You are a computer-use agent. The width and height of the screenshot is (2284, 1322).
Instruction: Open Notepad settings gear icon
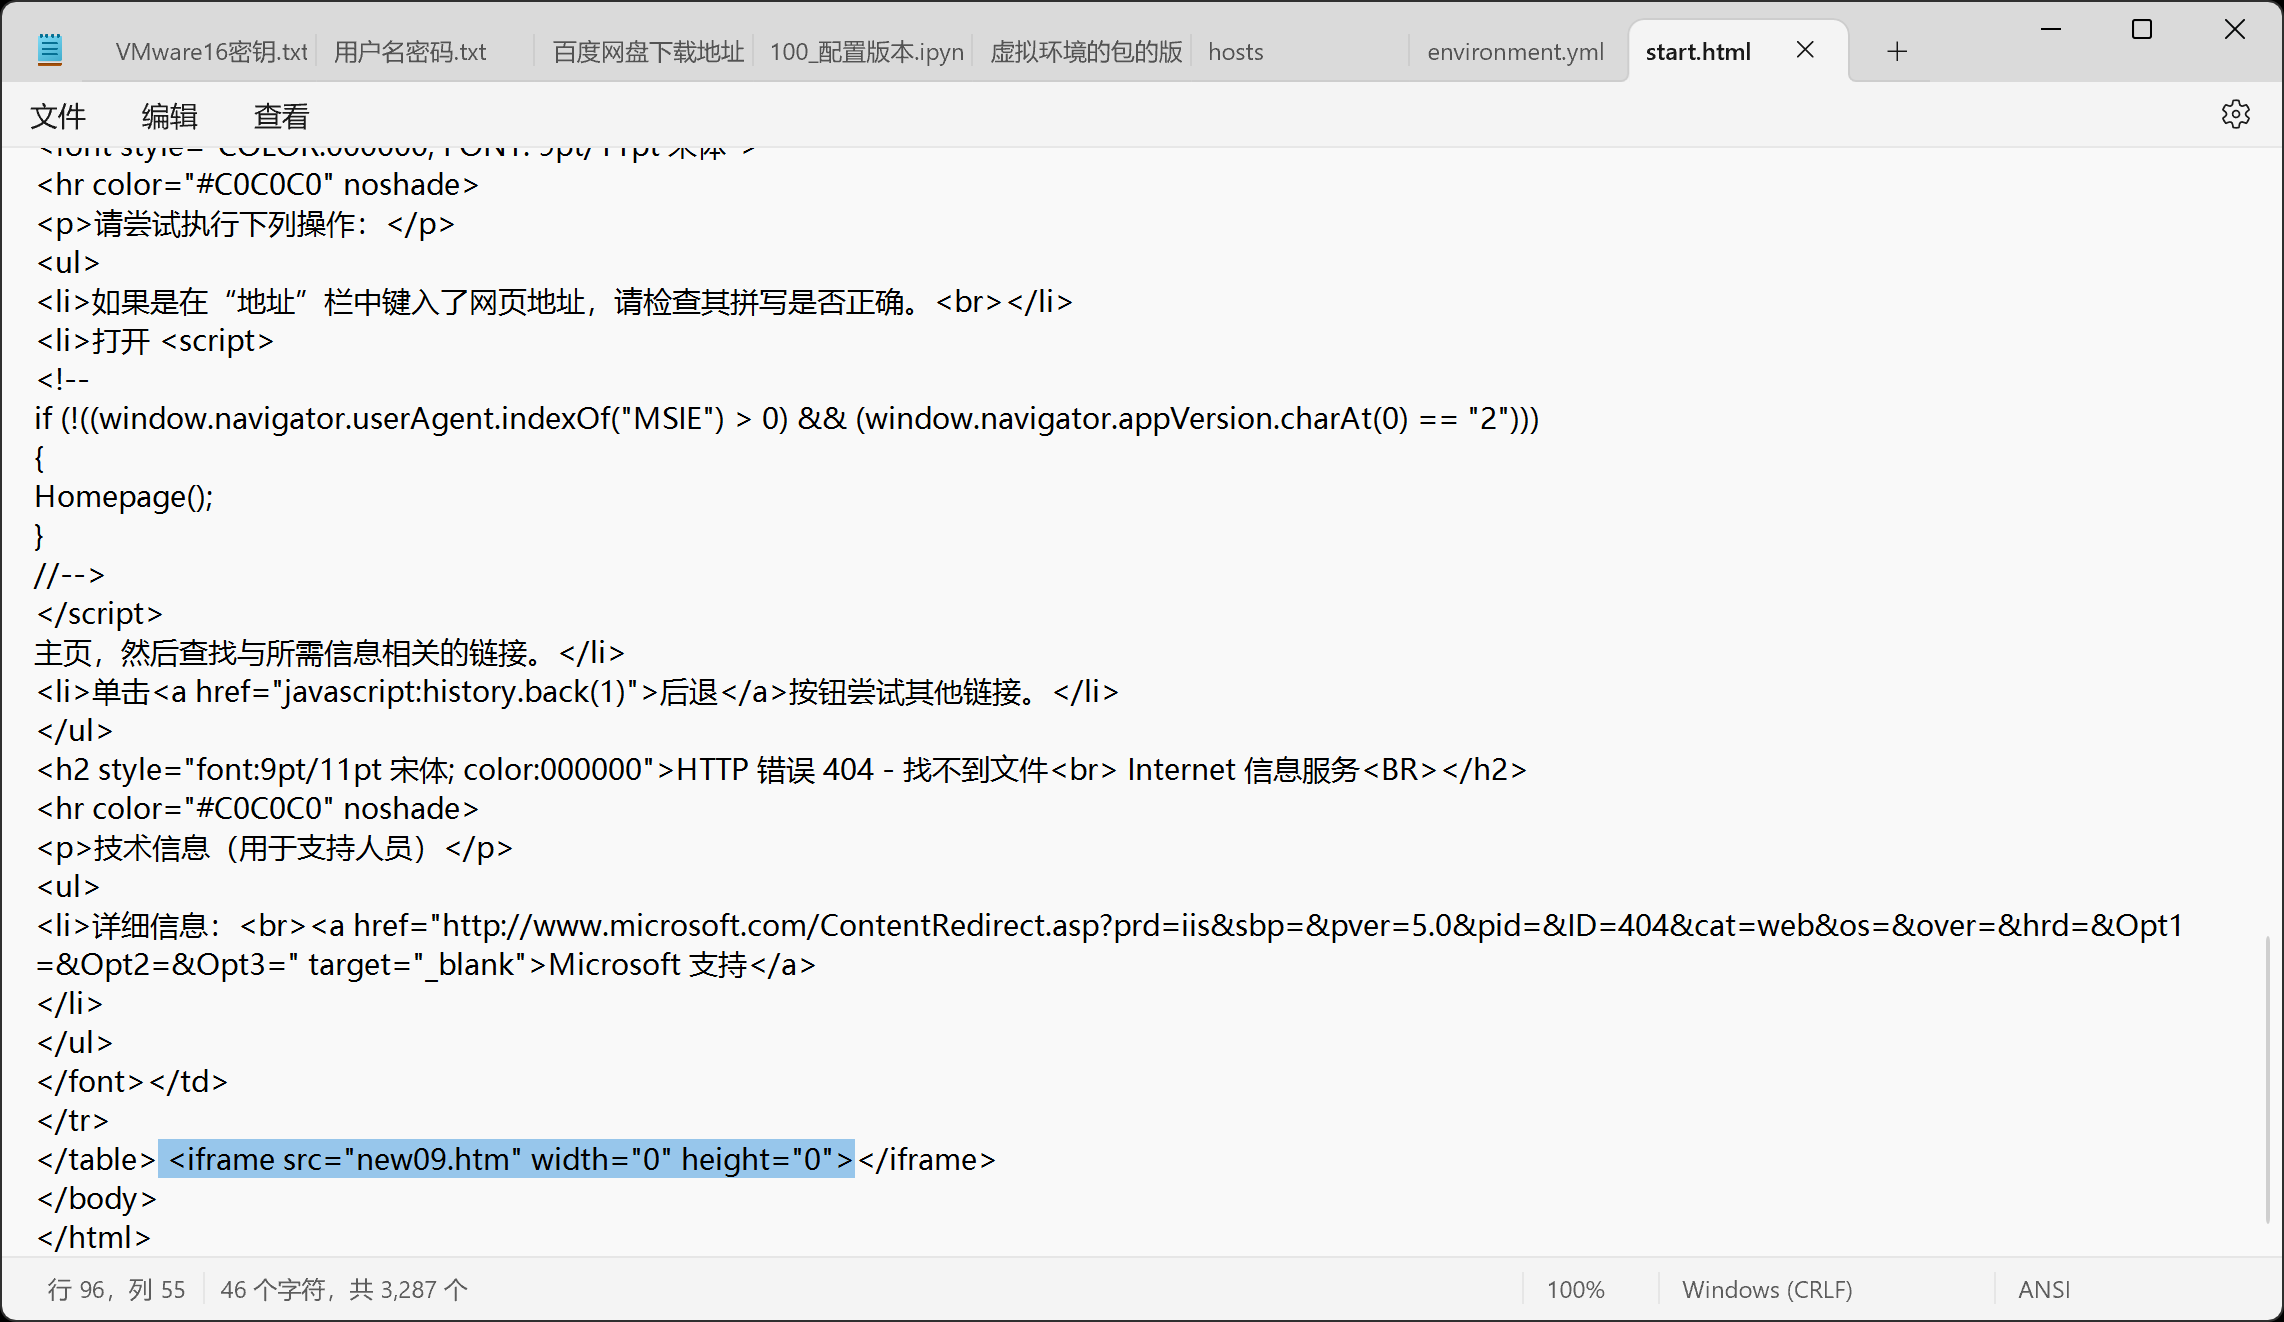2235,114
